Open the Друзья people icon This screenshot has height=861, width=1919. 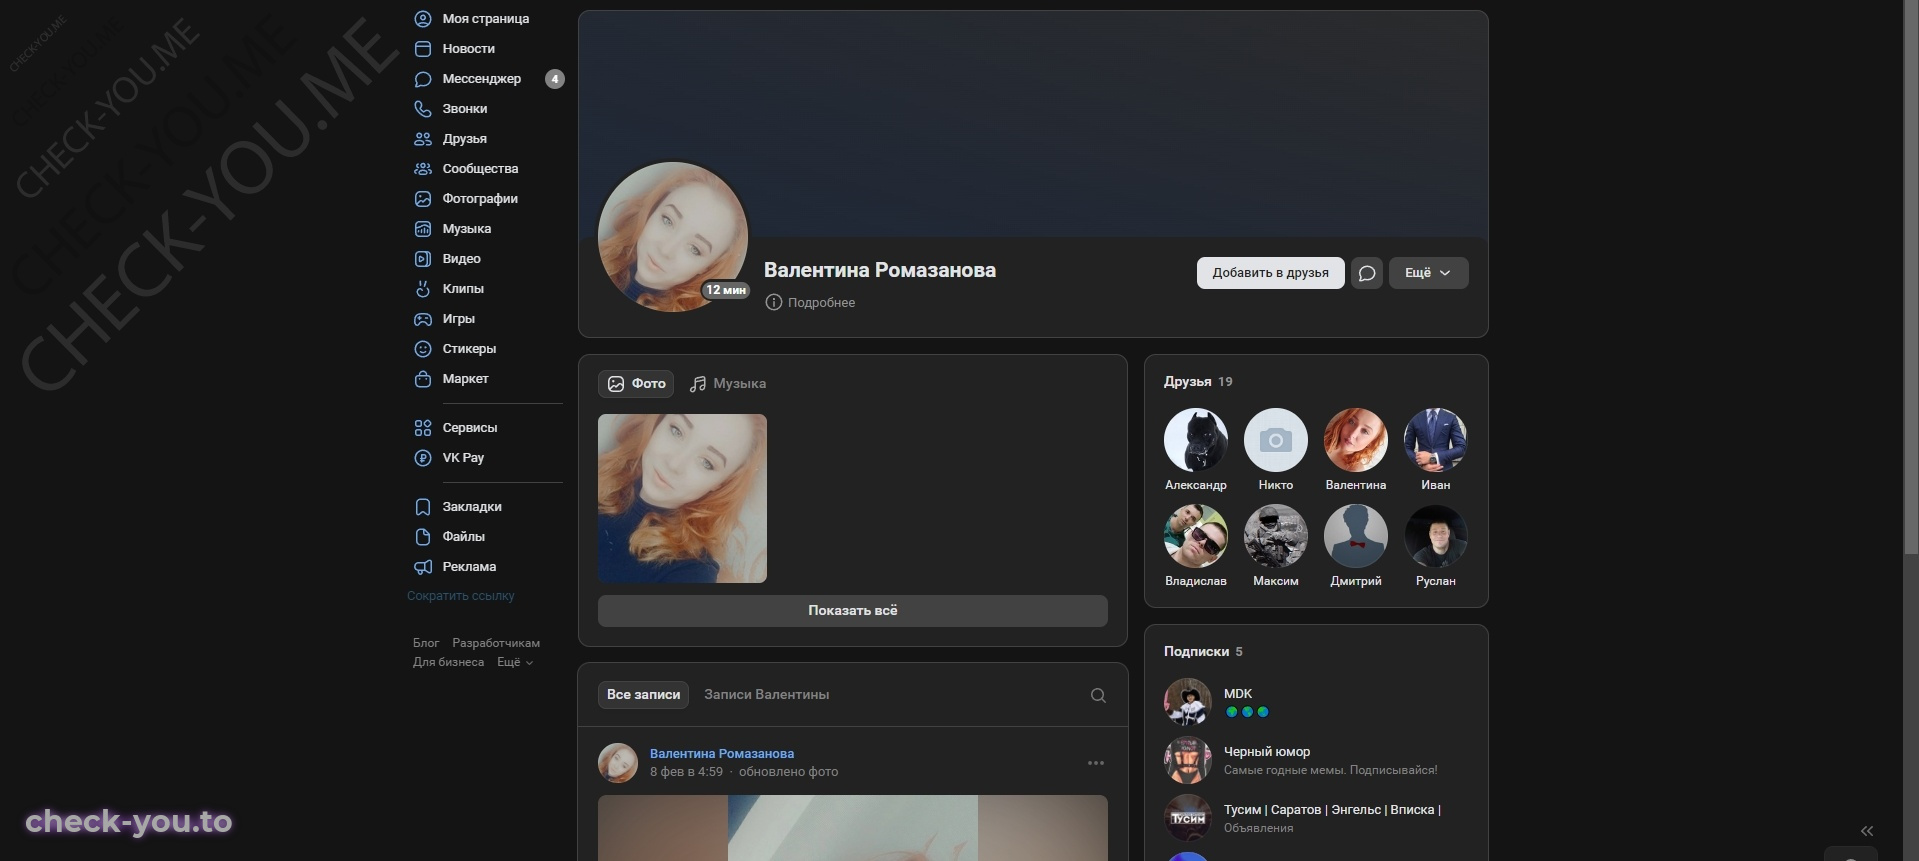click(x=423, y=139)
